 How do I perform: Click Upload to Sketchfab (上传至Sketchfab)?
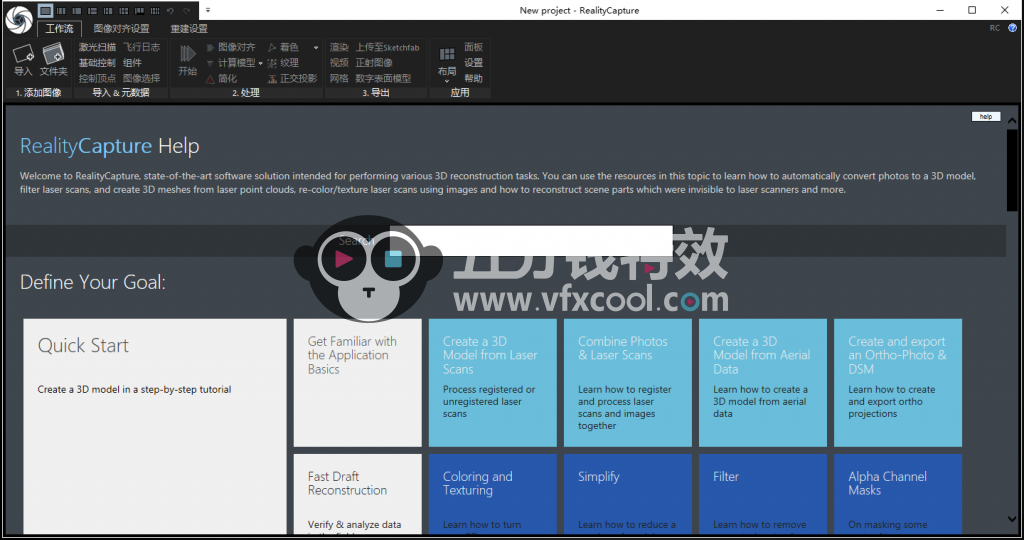tap(387, 47)
